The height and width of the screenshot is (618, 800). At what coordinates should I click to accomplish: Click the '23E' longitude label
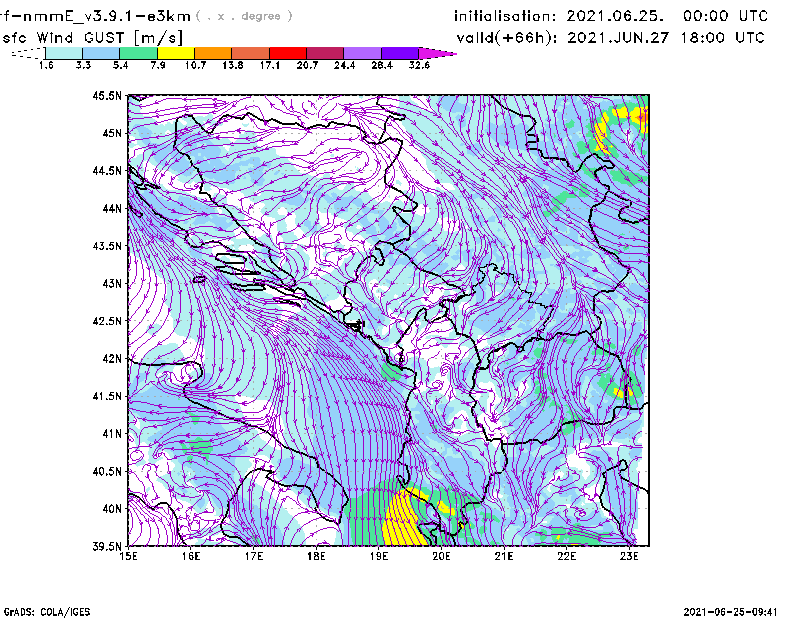pos(629,556)
